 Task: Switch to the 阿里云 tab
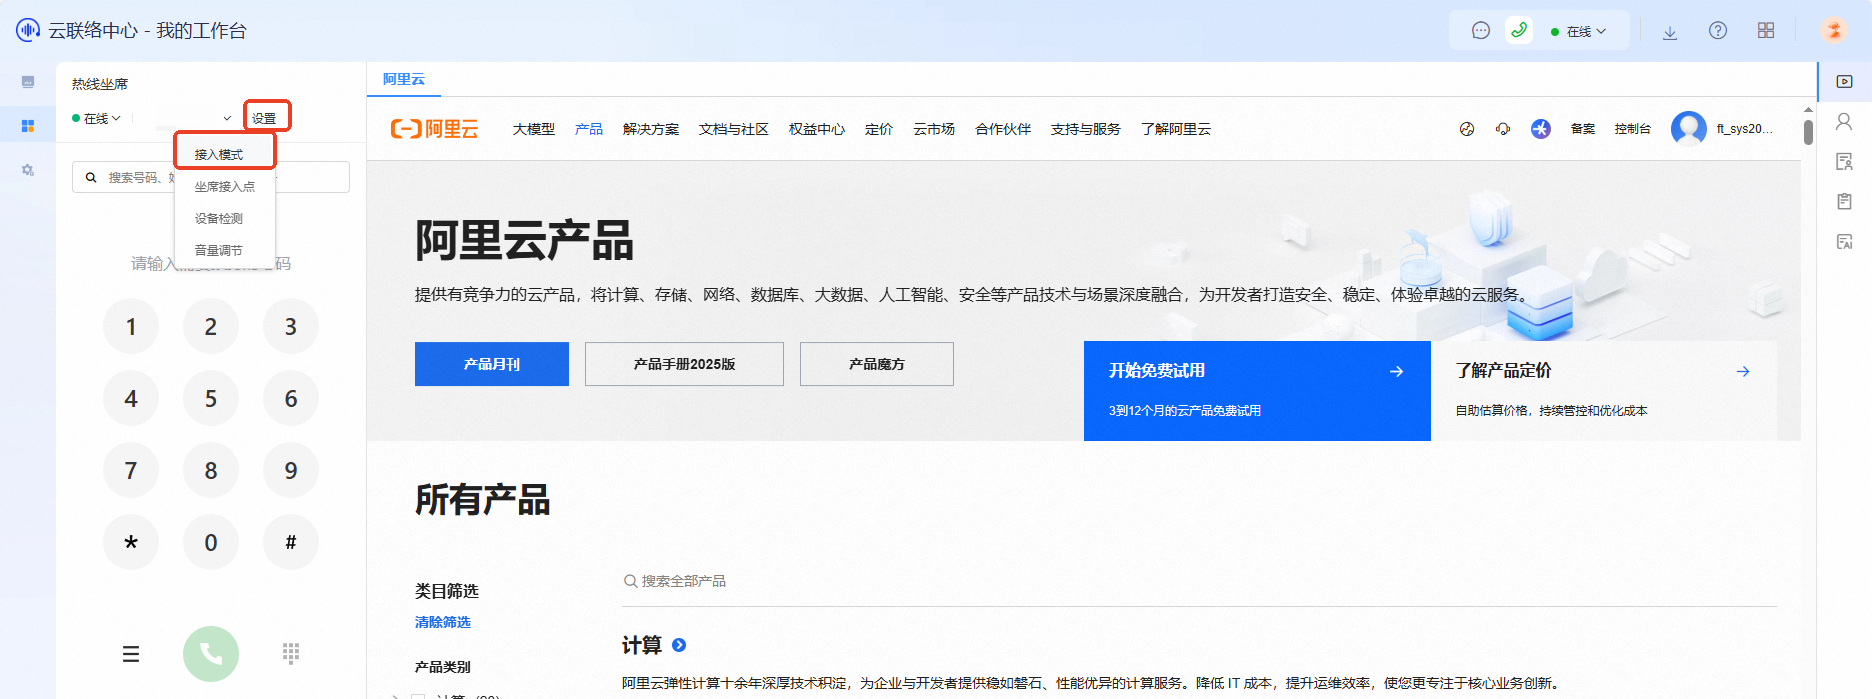click(x=404, y=79)
